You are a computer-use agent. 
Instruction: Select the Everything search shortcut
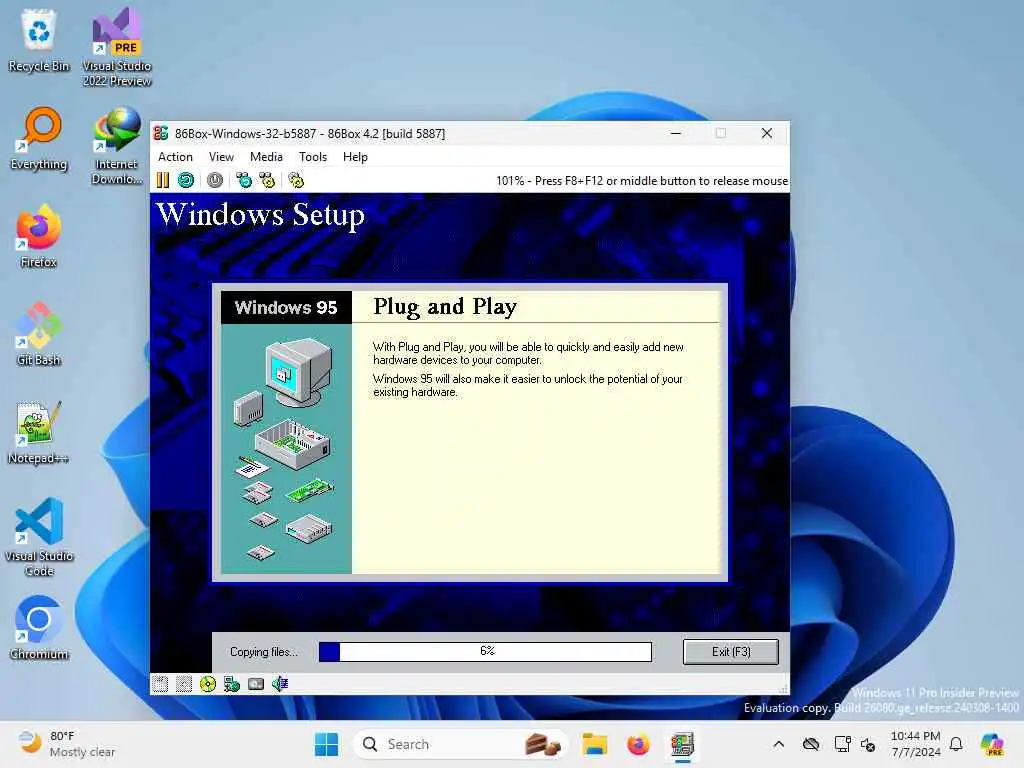39,139
